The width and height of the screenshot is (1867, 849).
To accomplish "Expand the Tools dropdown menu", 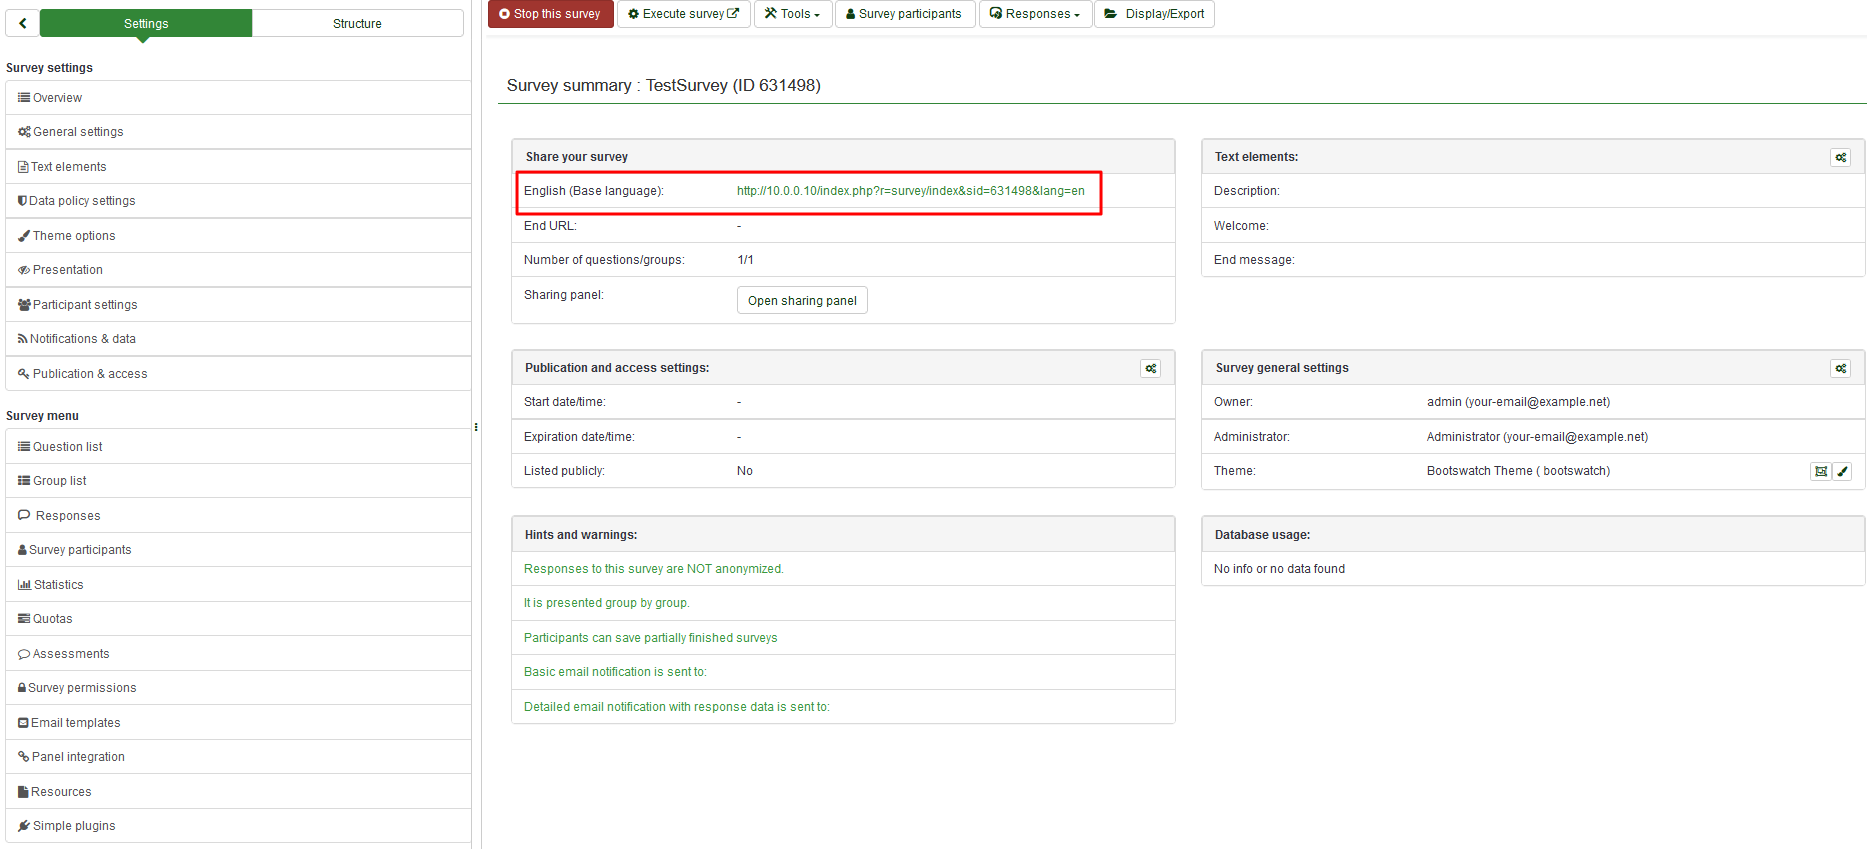I will pyautogui.click(x=793, y=14).
